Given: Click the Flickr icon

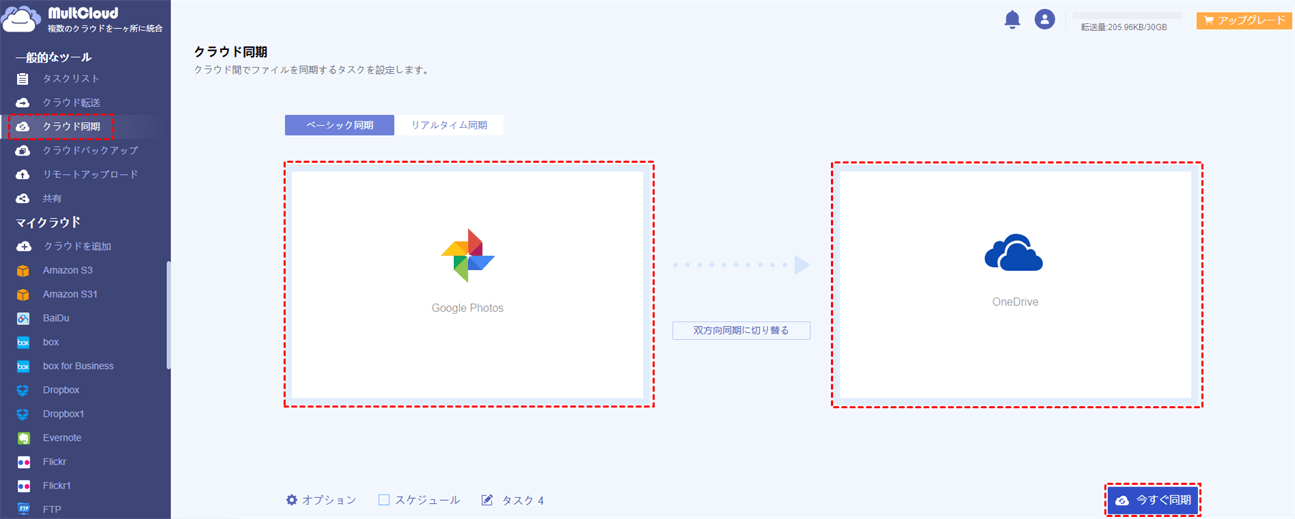Looking at the screenshot, I should pyautogui.click(x=23, y=462).
